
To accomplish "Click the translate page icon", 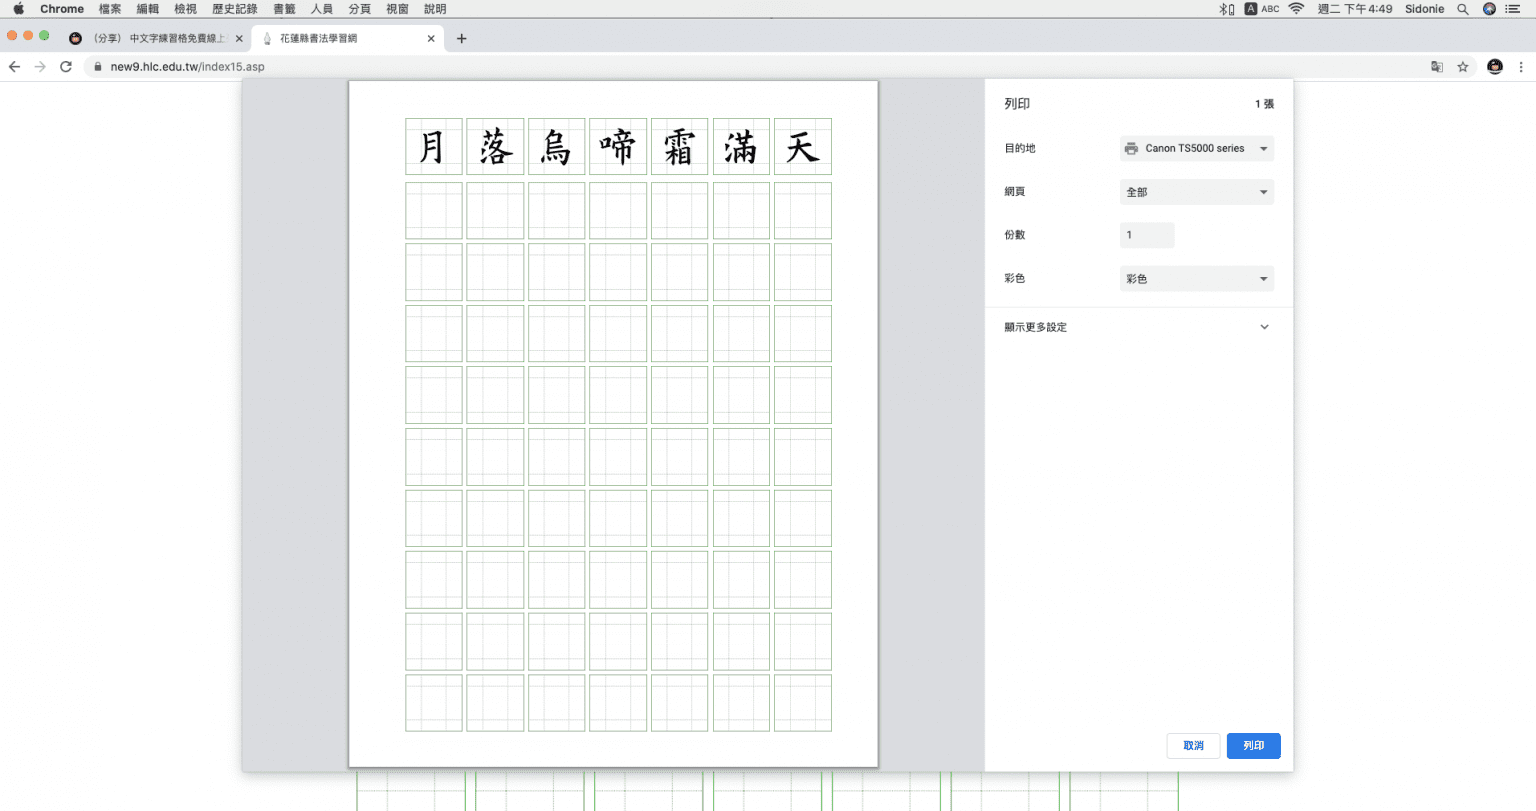I will point(1437,67).
